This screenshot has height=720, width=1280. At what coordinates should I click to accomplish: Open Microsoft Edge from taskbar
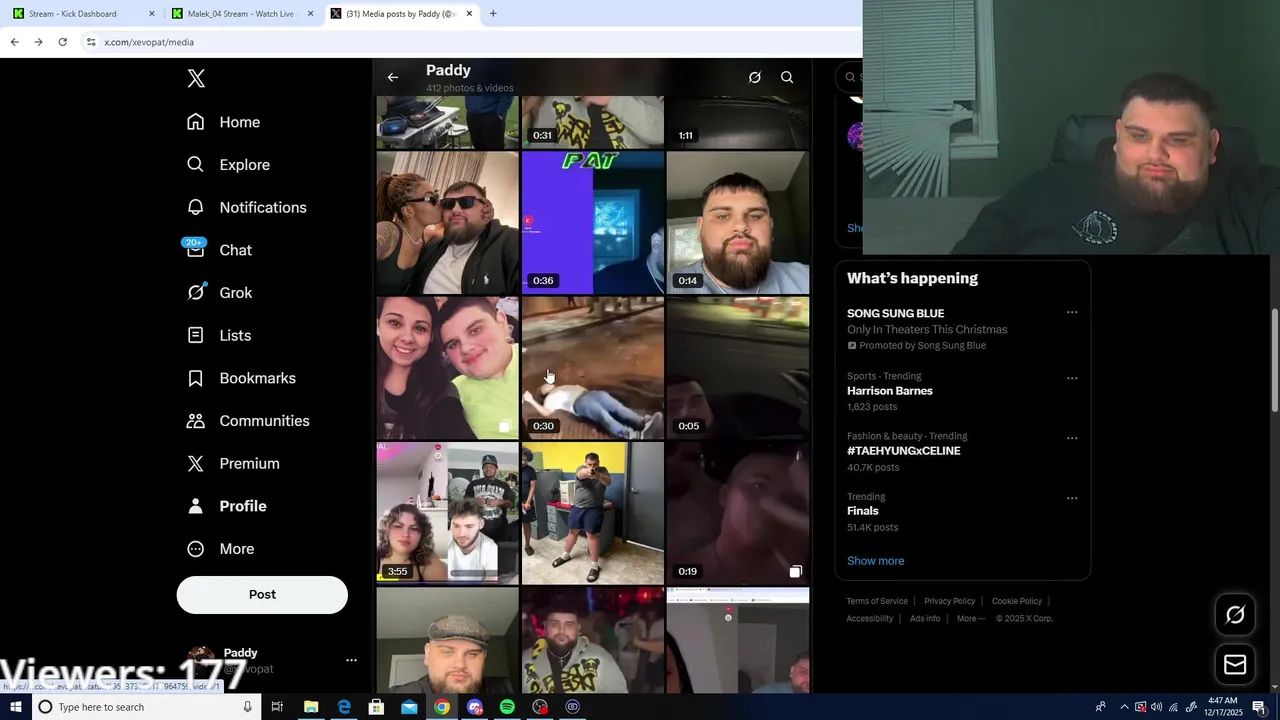click(x=344, y=707)
